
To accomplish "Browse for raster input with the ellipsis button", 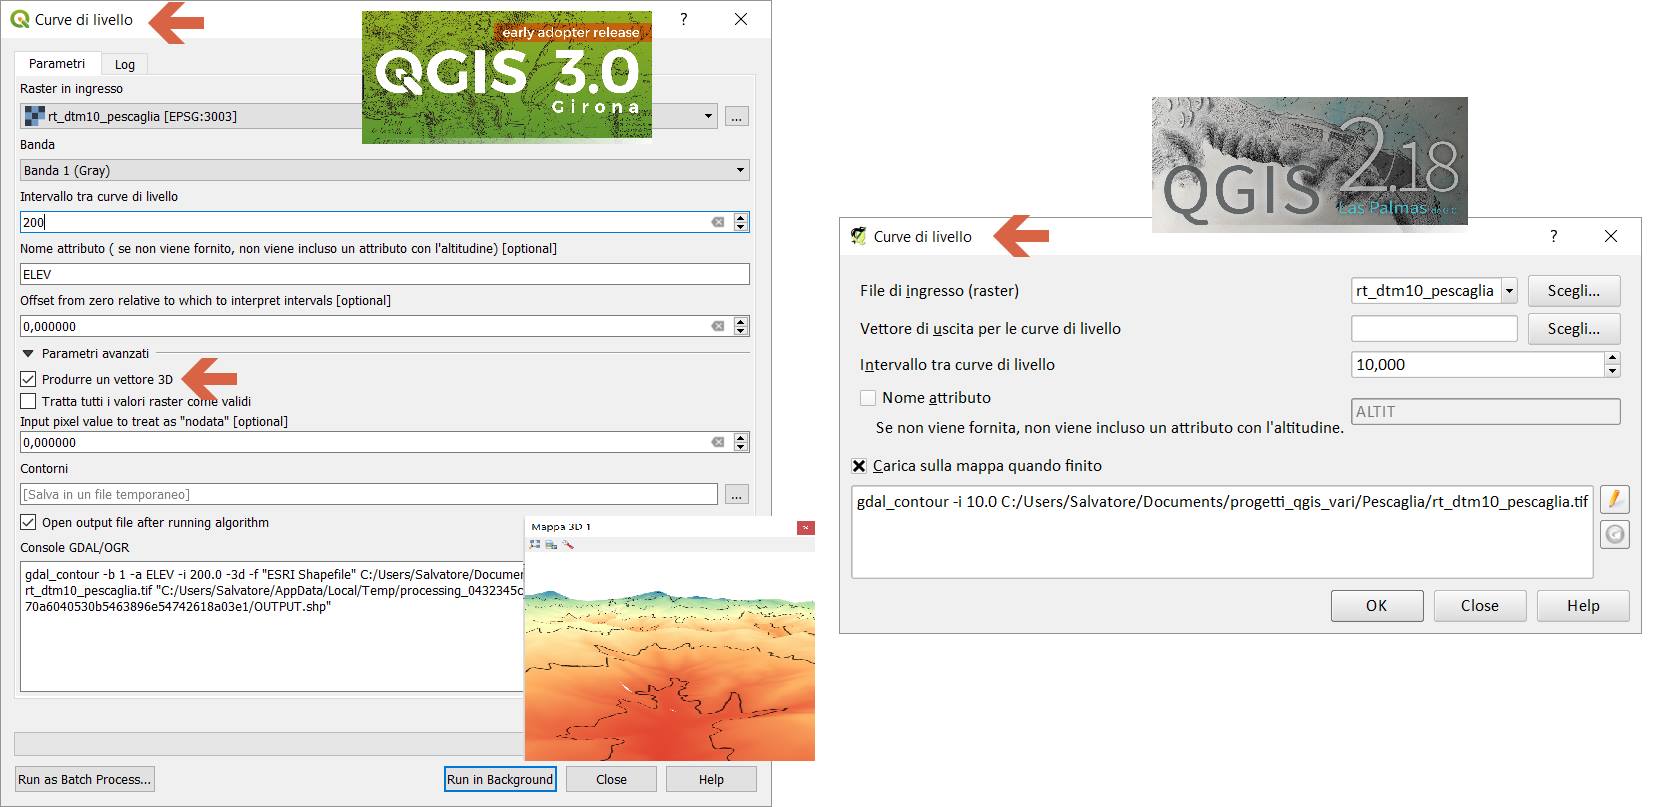I will pos(736,117).
